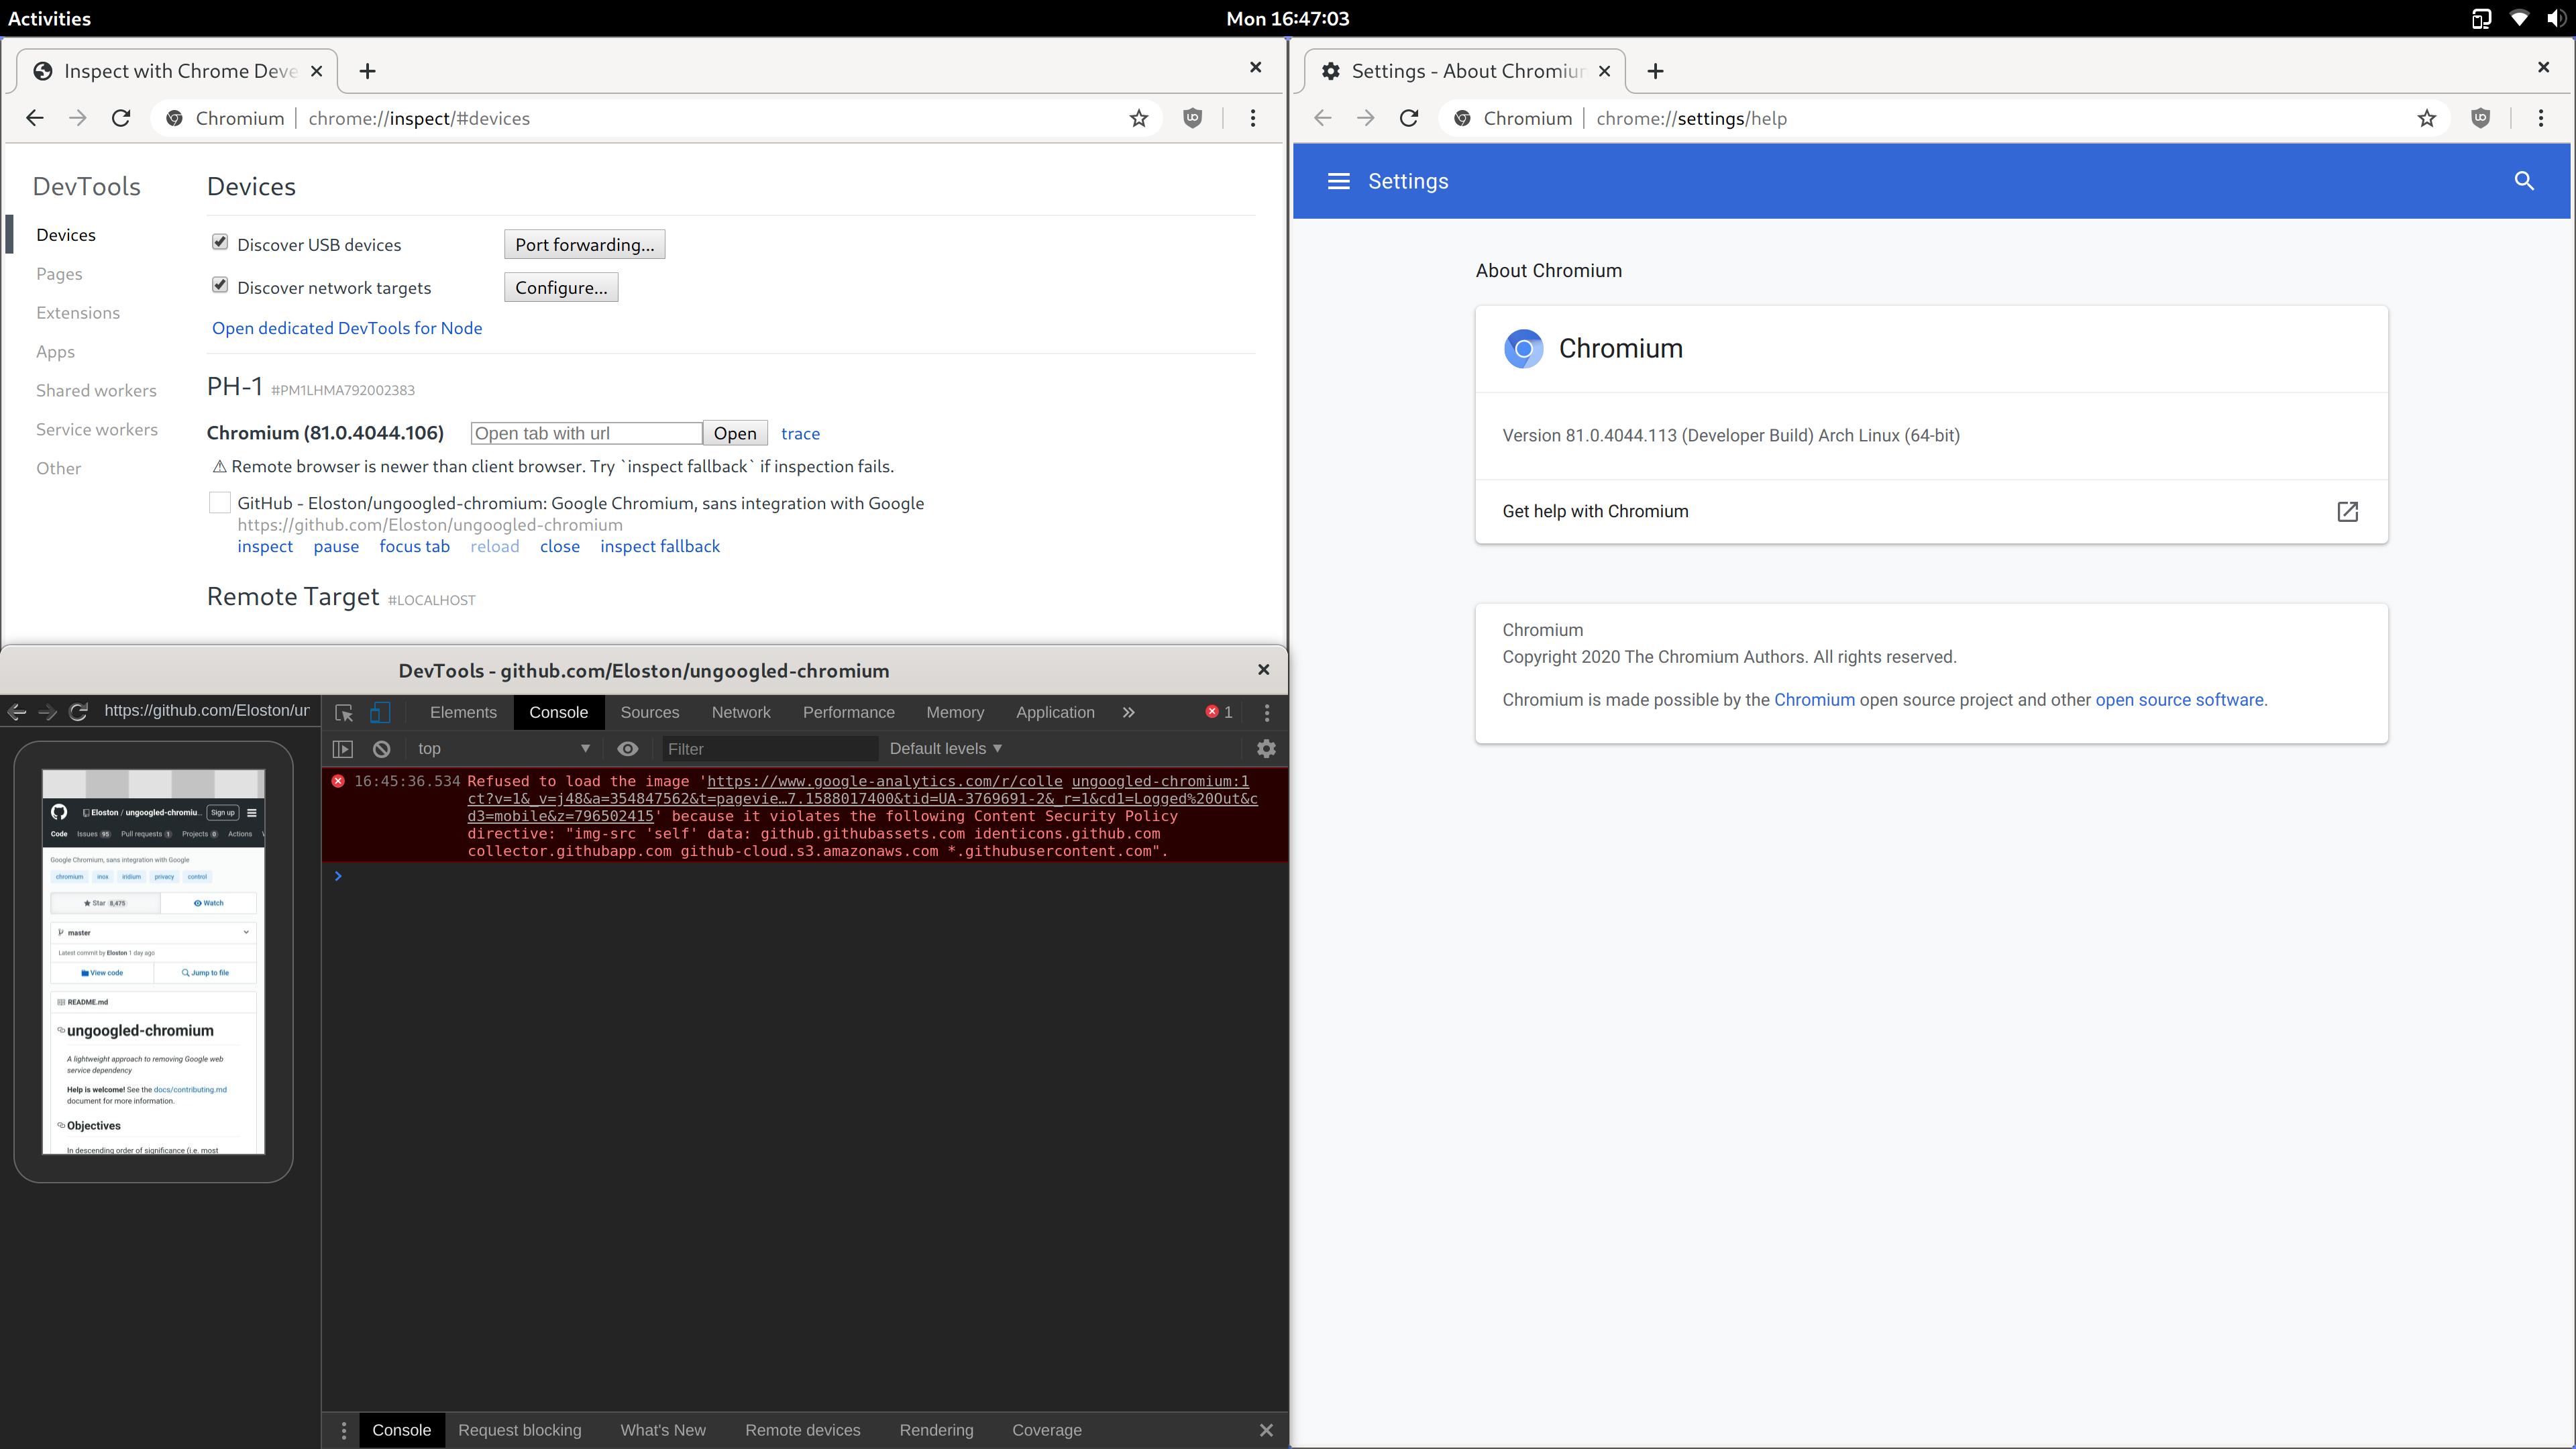
Task: Open the DevTools three-dot customize menu
Action: (x=1266, y=712)
